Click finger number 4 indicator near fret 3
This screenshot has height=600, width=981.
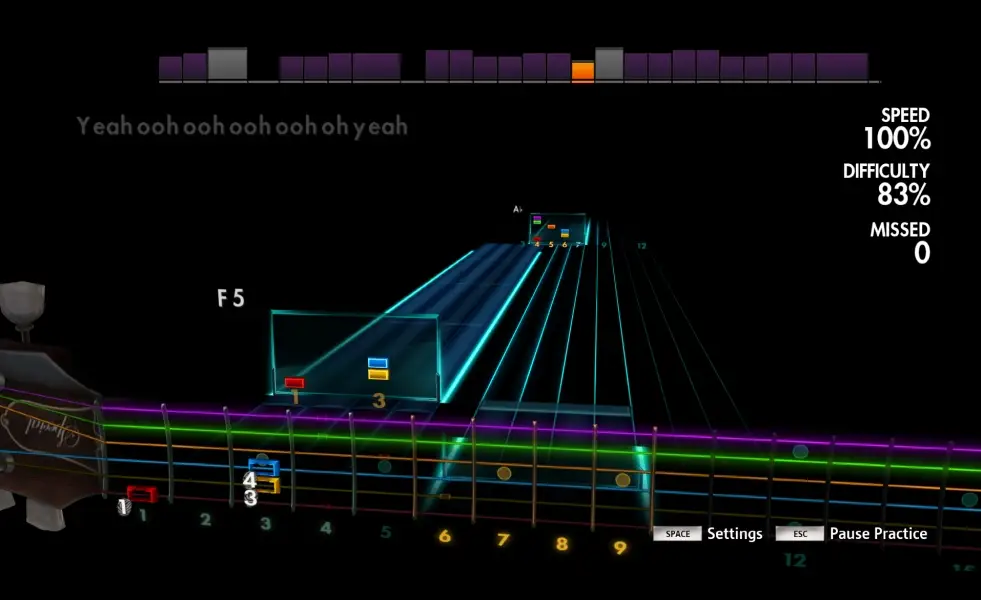click(x=250, y=480)
